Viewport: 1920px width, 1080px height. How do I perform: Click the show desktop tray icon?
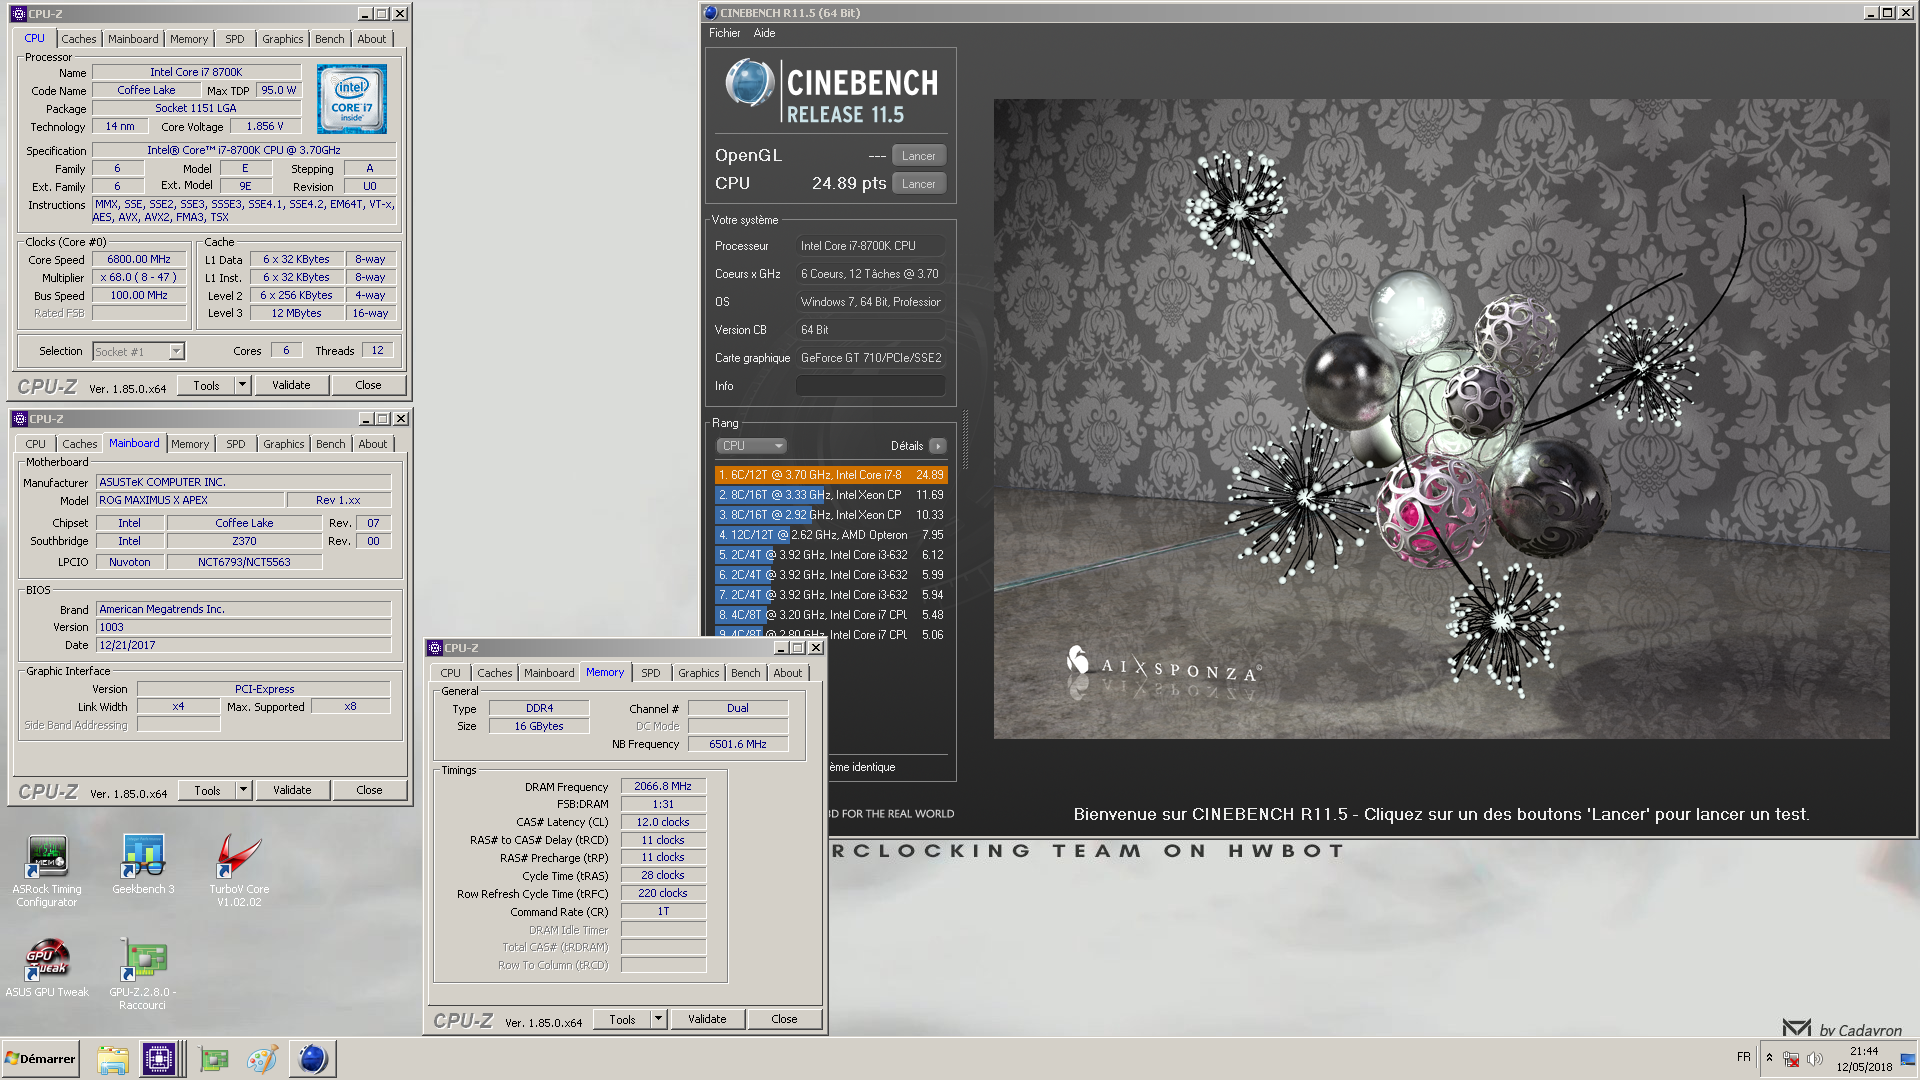click(x=1908, y=1059)
